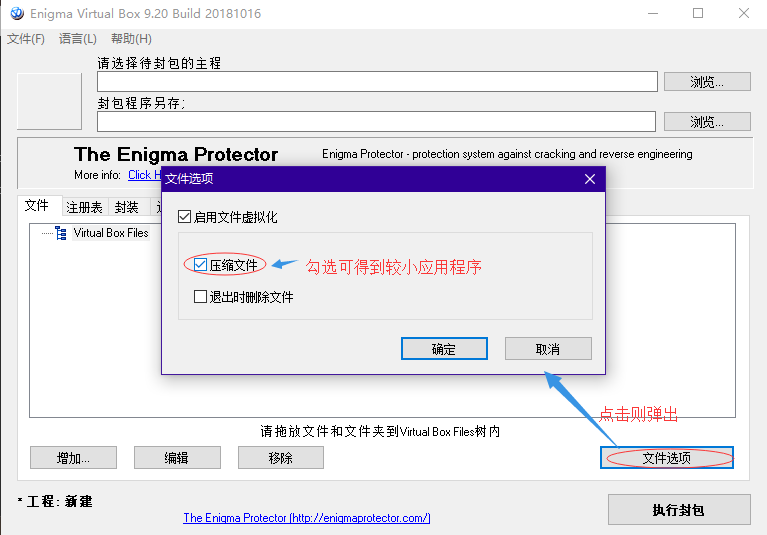Click 'The Enigma Protector' banner heading
The image size is (767, 535).
point(176,155)
